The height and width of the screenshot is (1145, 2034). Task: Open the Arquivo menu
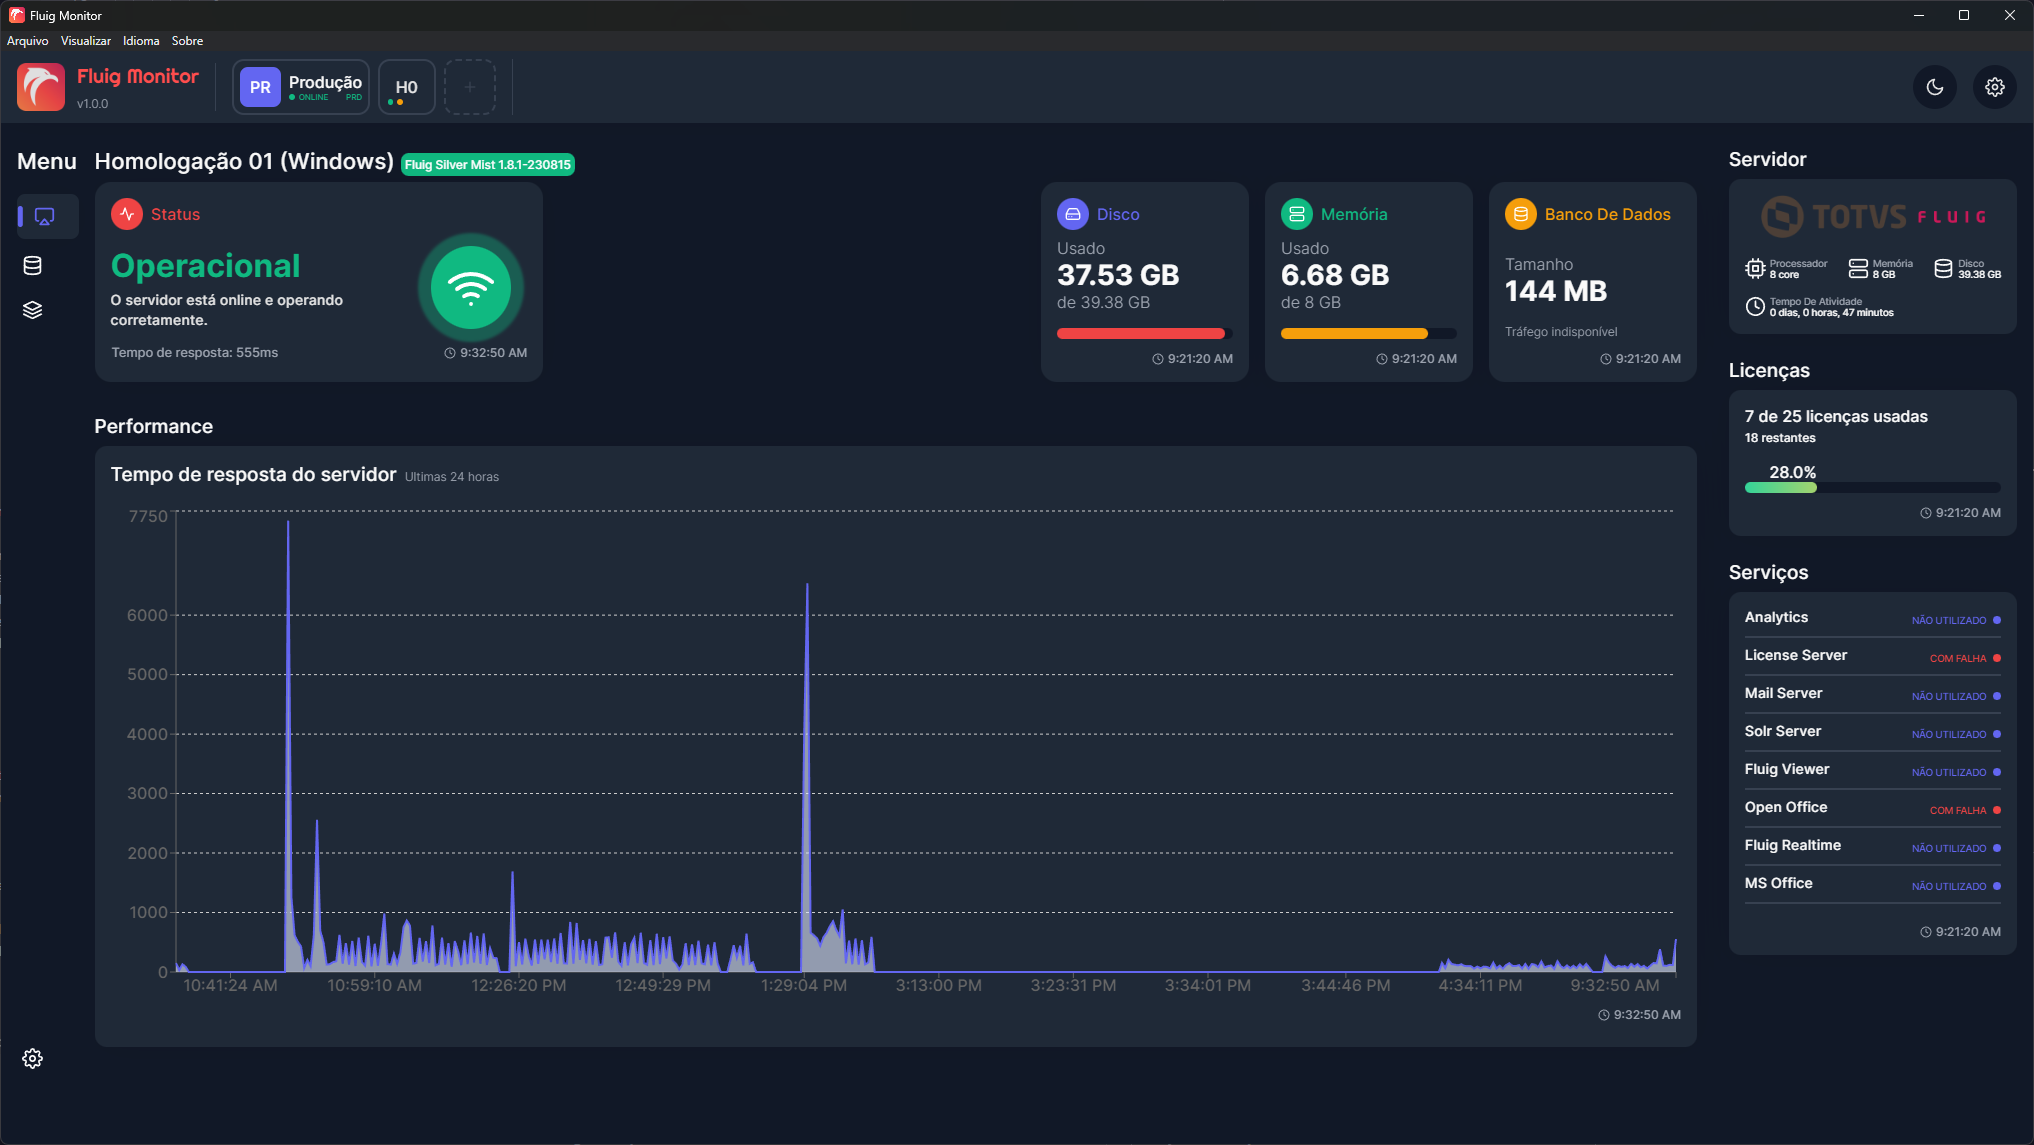pos(27,41)
